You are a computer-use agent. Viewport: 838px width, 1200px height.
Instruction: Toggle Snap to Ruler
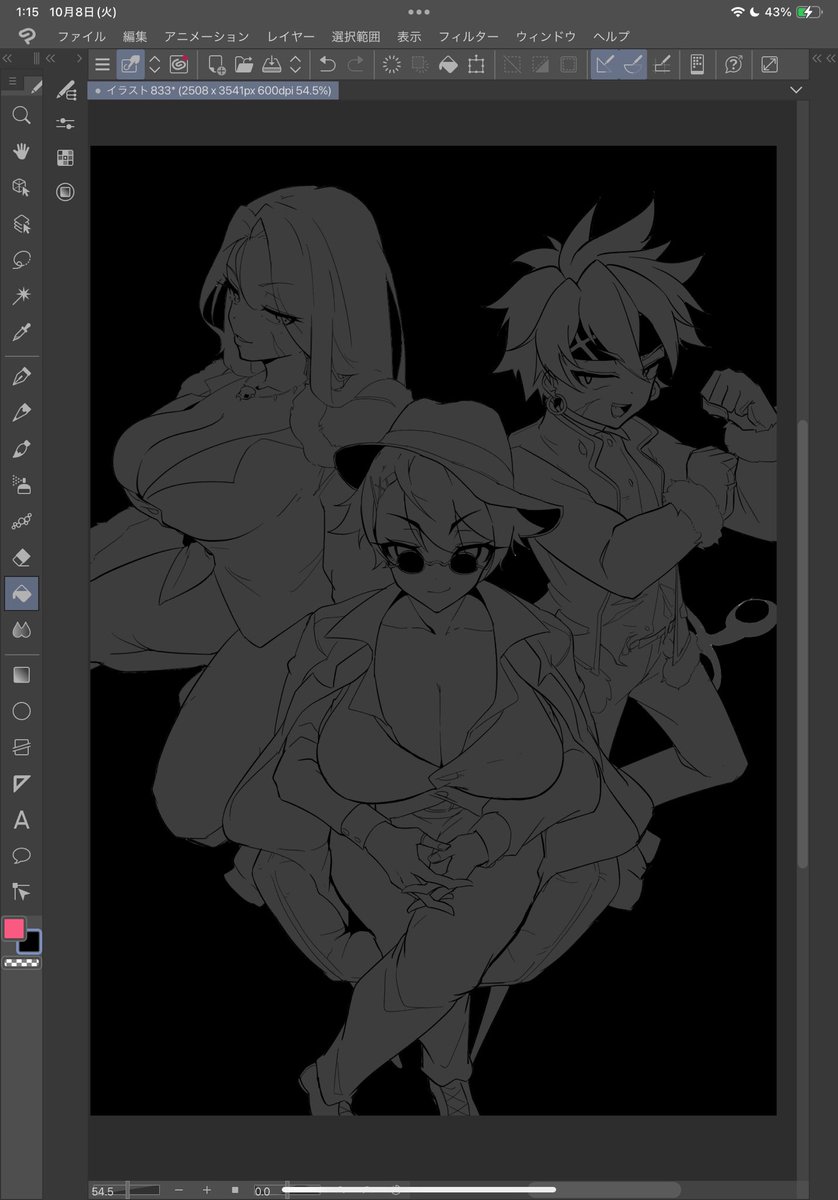pos(604,65)
